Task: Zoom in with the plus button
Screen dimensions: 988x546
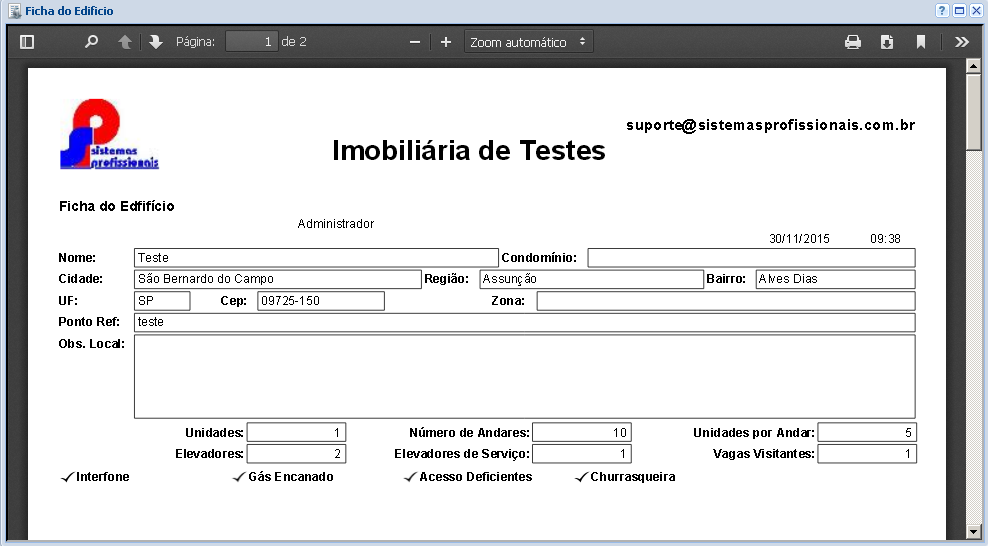Action: click(446, 42)
